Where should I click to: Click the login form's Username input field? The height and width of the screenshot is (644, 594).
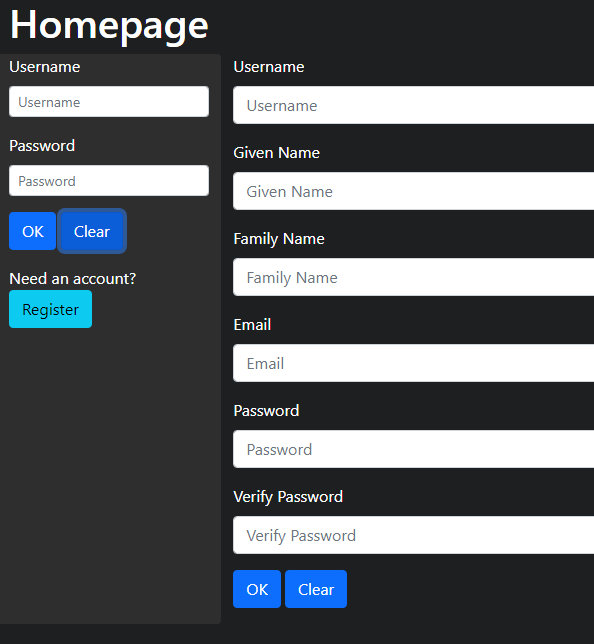point(109,101)
